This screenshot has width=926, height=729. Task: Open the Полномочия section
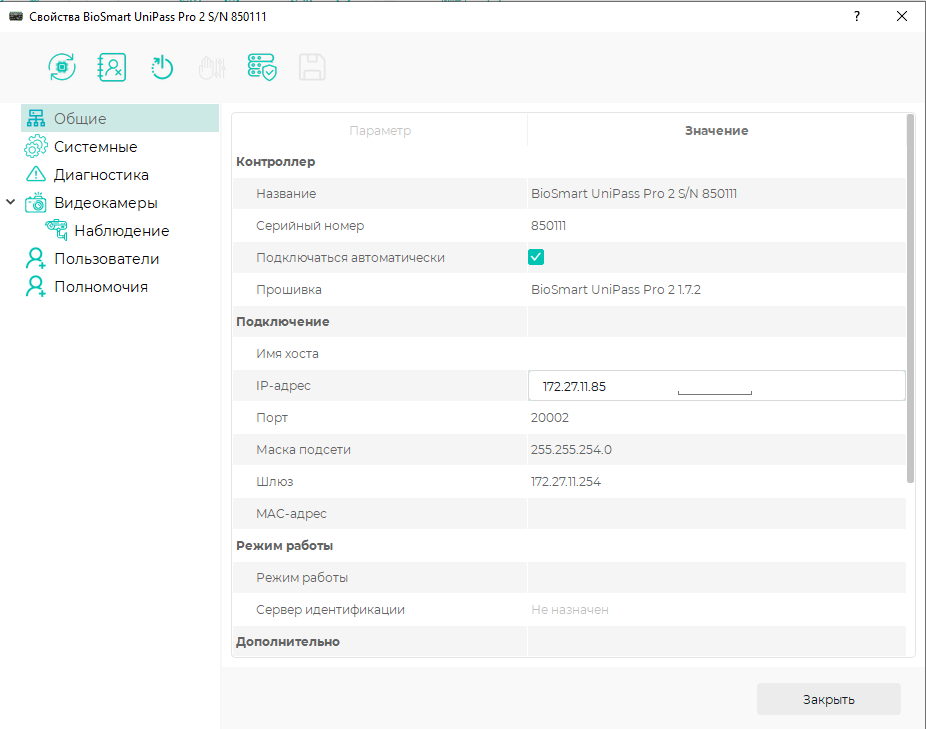101,287
